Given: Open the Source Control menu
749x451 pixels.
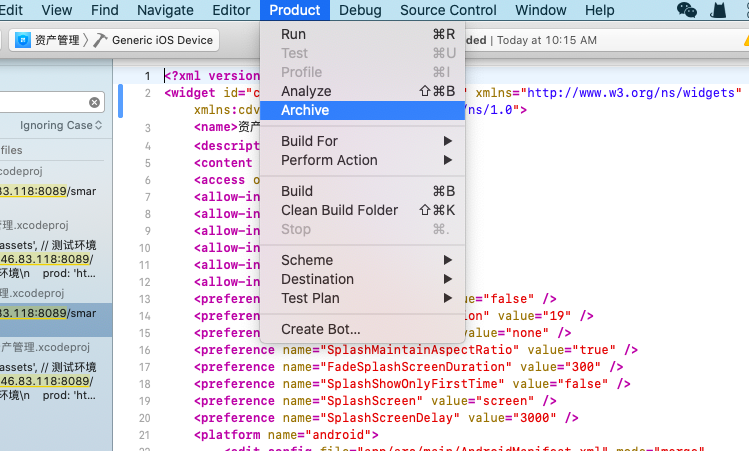Looking at the screenshot, I should point(448,10).
